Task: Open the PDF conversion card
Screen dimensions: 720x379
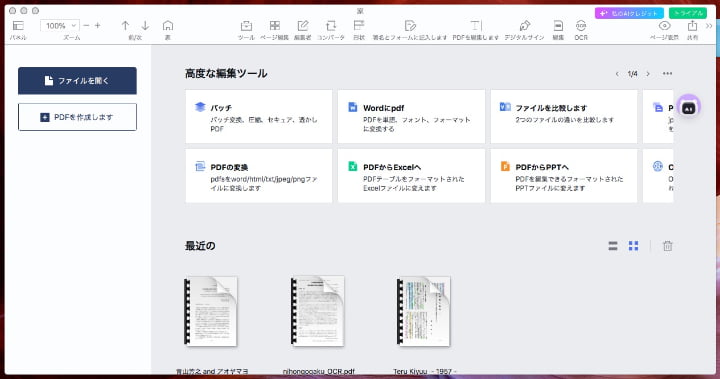Action: (259, 175)
